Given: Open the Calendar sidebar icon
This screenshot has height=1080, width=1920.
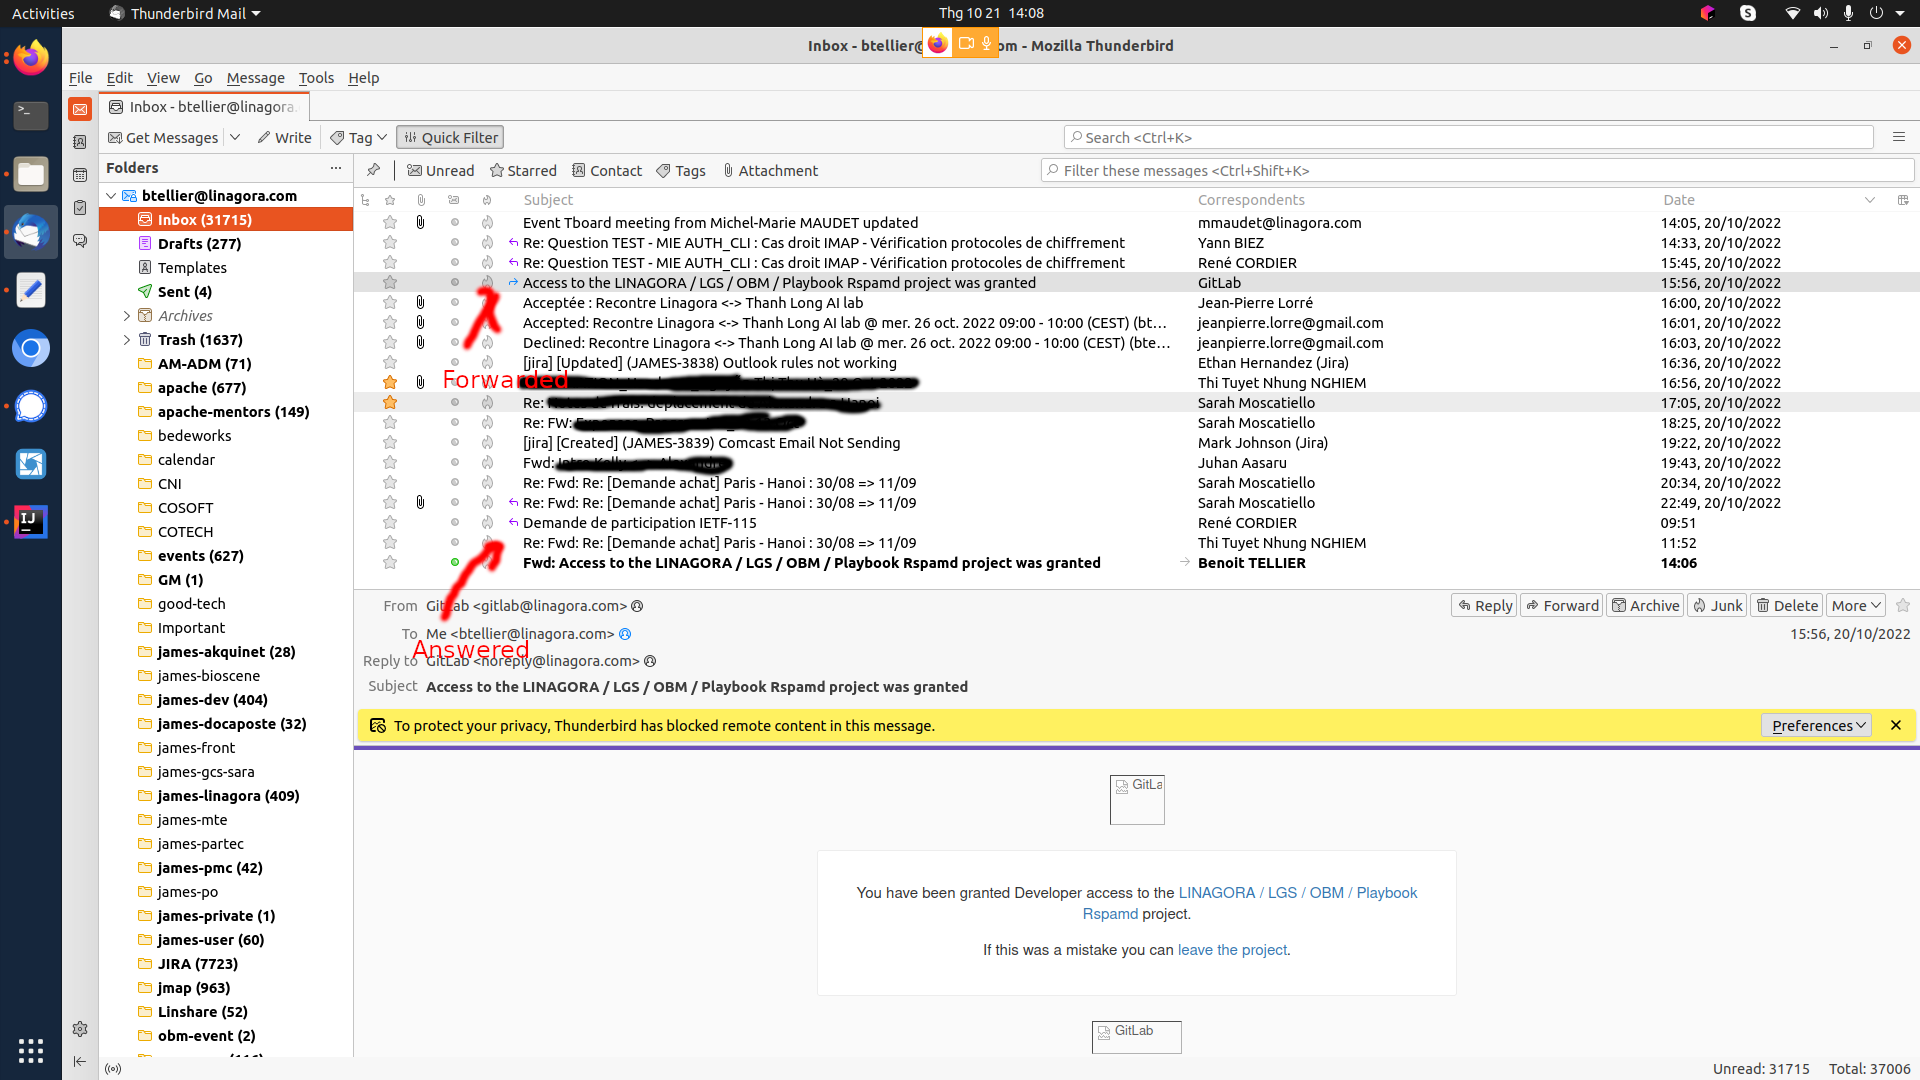Looking at the screenshot, I should point(80,175).
